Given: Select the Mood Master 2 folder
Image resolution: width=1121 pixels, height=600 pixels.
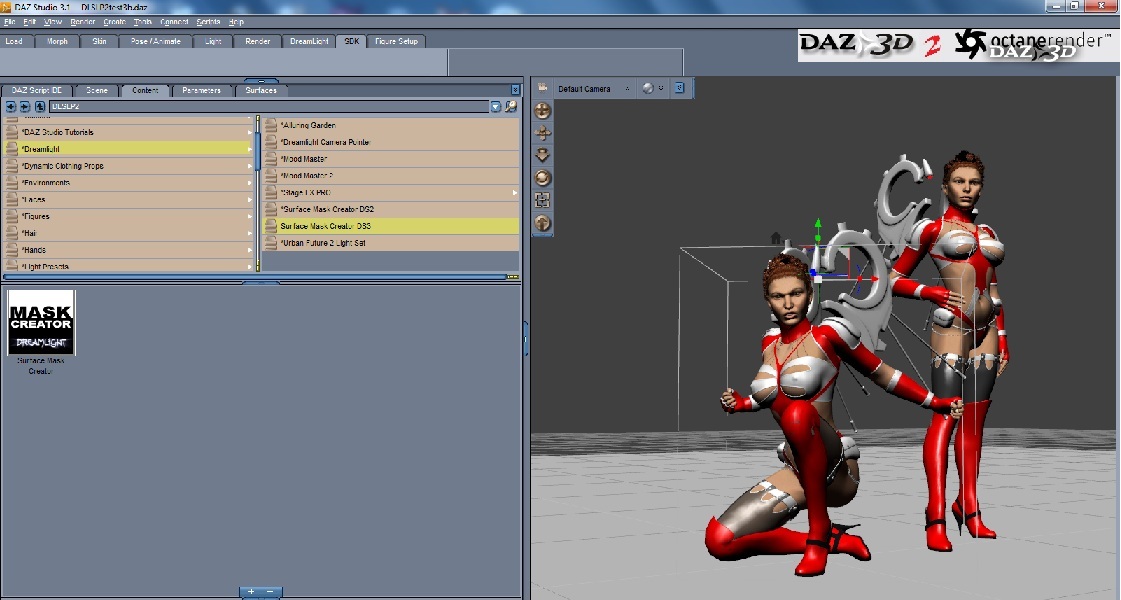Looking at the screenshot, I should tap(391, 175).
